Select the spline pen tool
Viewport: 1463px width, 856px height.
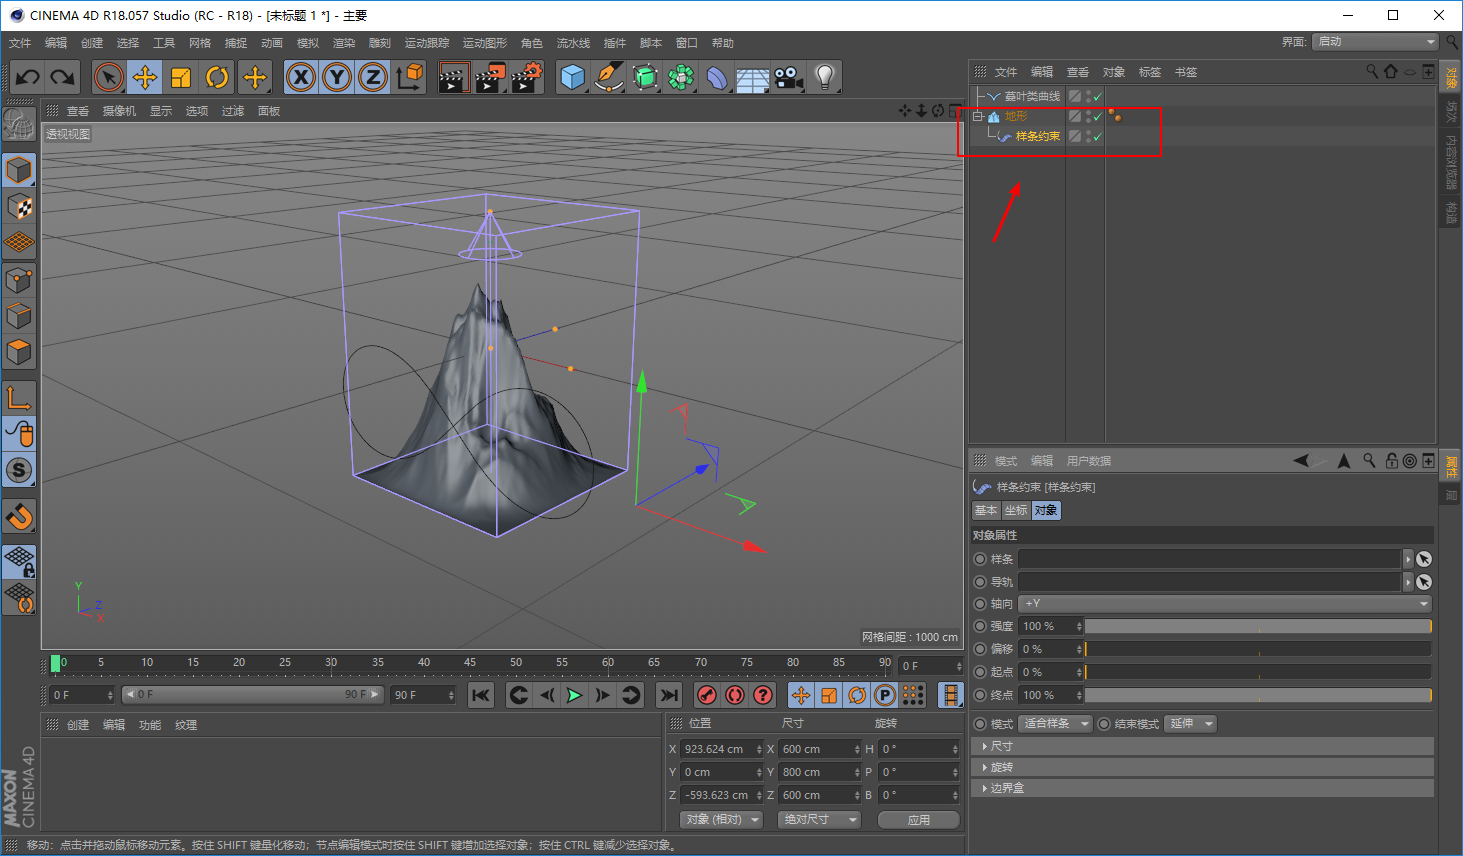[x=608, y=77]
